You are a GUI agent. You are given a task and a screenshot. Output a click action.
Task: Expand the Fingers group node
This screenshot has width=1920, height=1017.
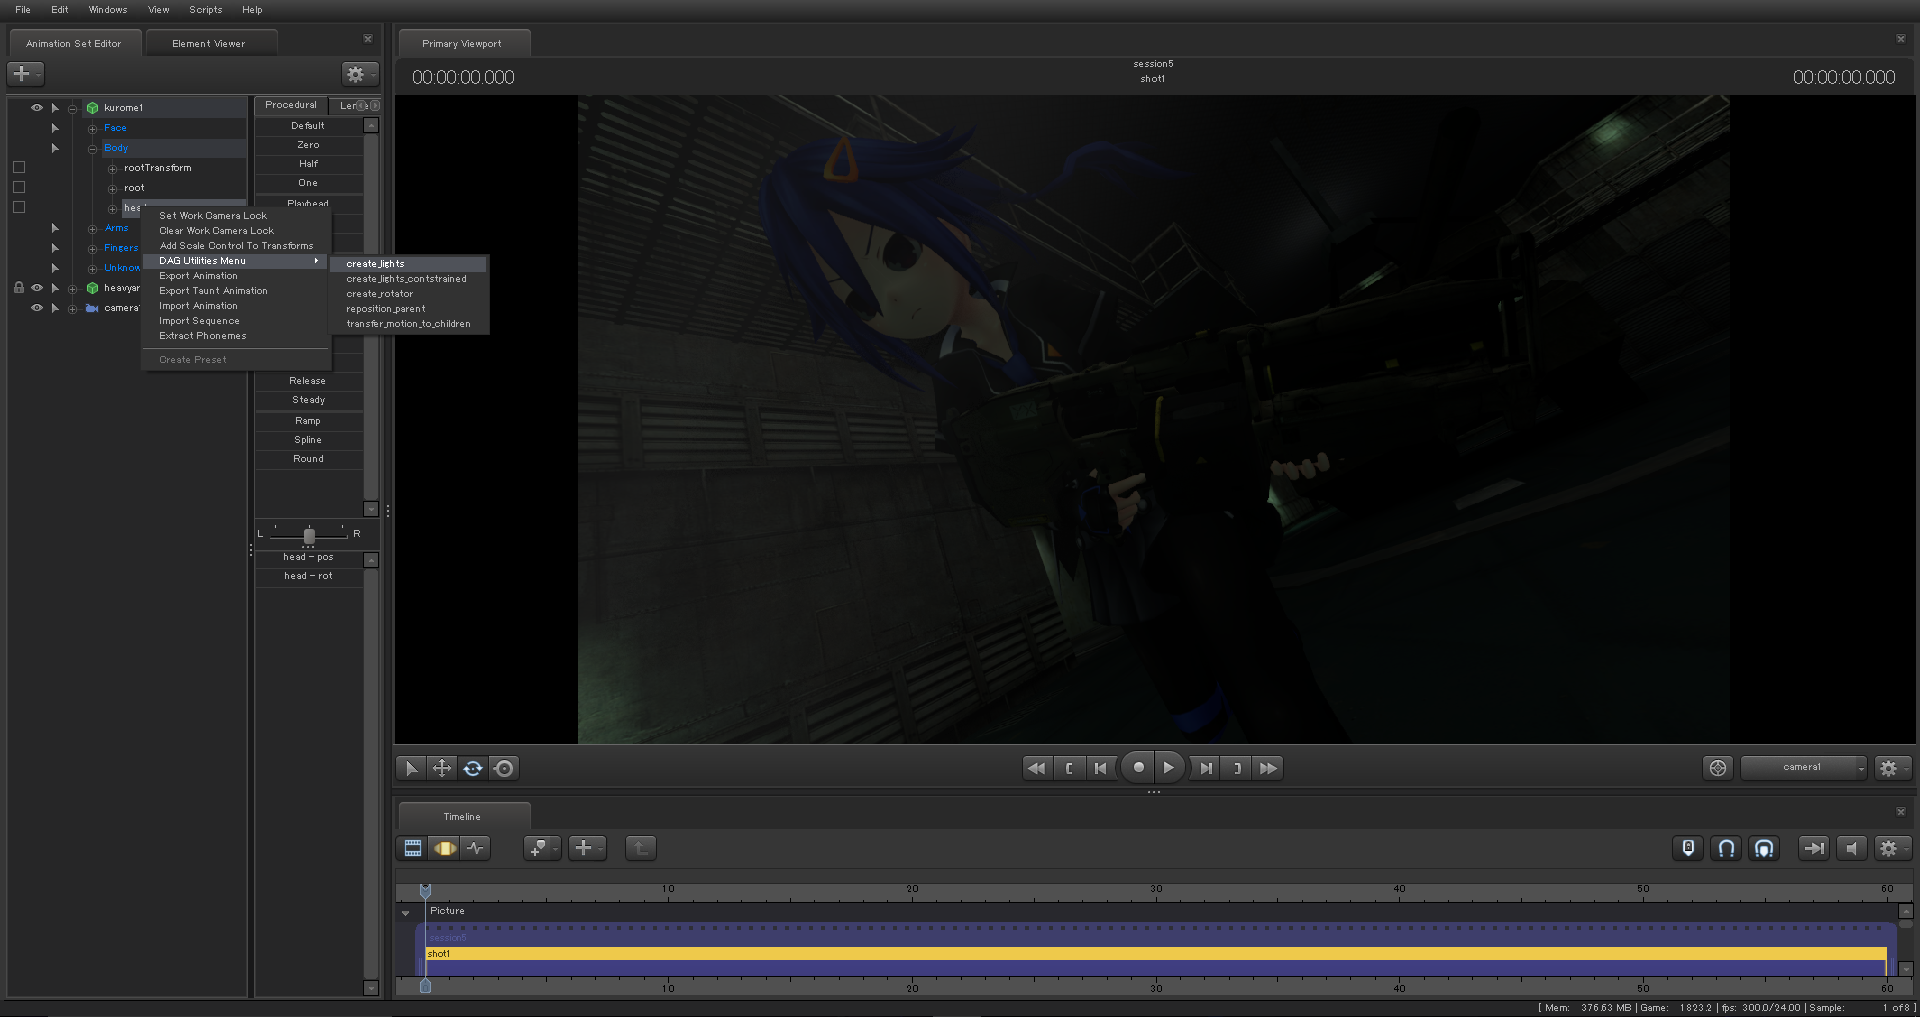pyautogui.click(x=92, y=248)
